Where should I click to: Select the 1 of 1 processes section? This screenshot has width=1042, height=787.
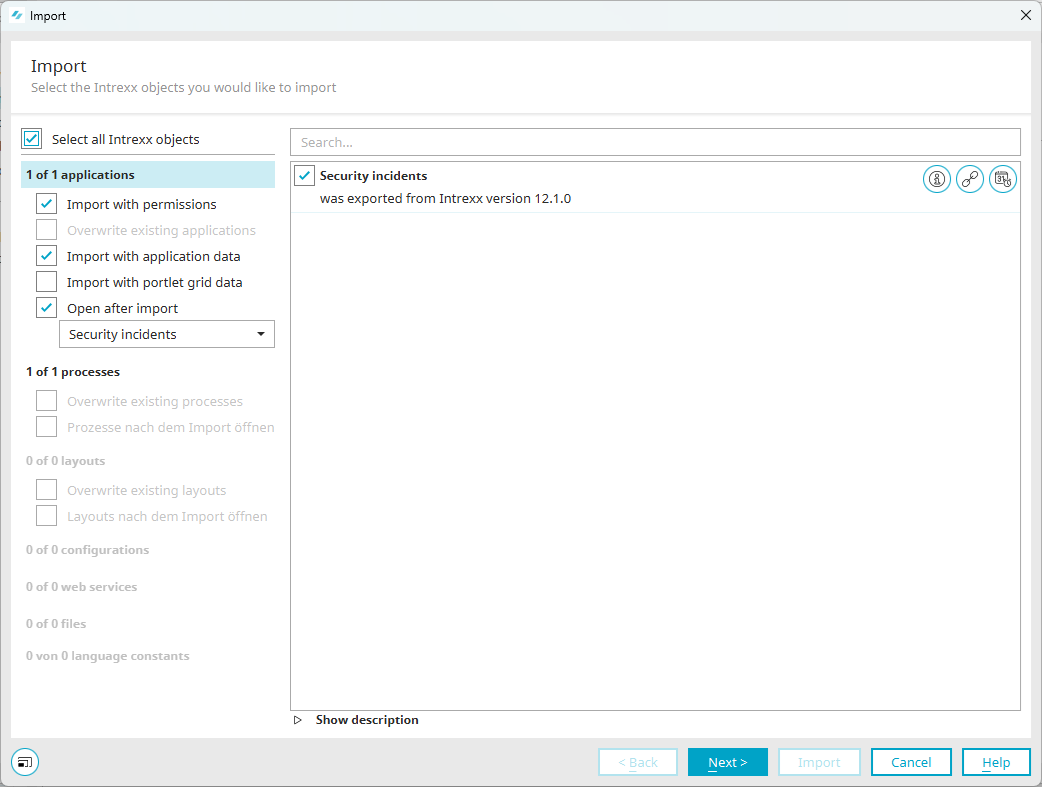[x=73, y=372]
